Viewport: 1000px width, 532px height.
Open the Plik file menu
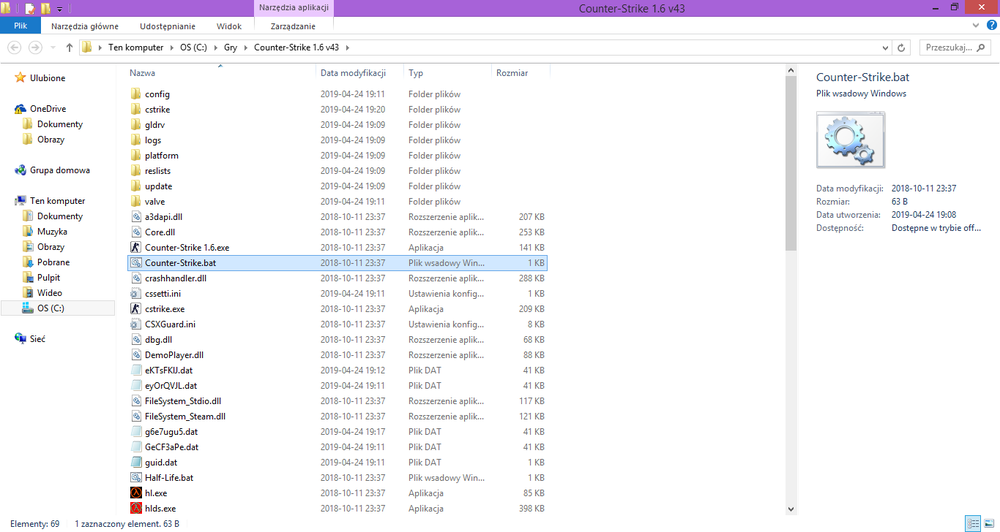click(20, 26)
